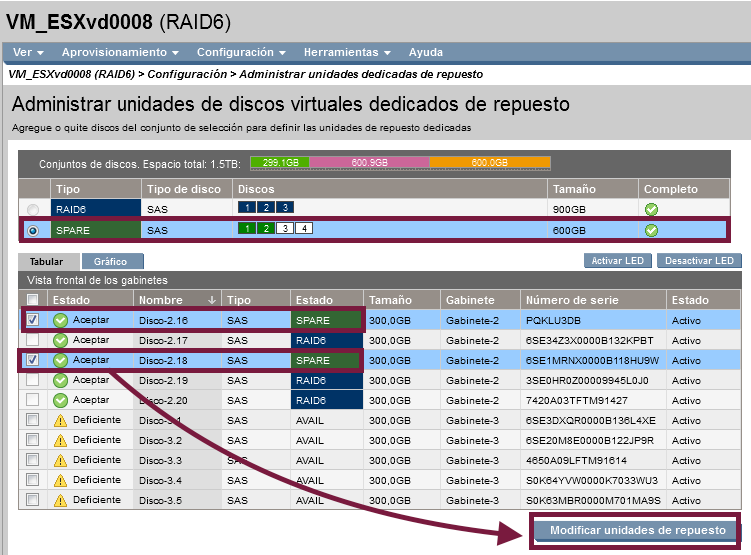
Task: Click disk number 4 in SPARE row
Action: coord(305,229)
